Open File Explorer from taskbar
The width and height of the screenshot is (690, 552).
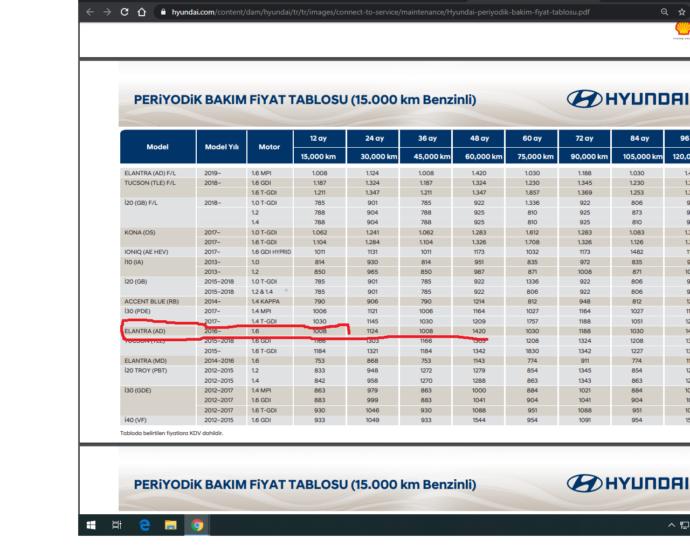pos(170,525)
